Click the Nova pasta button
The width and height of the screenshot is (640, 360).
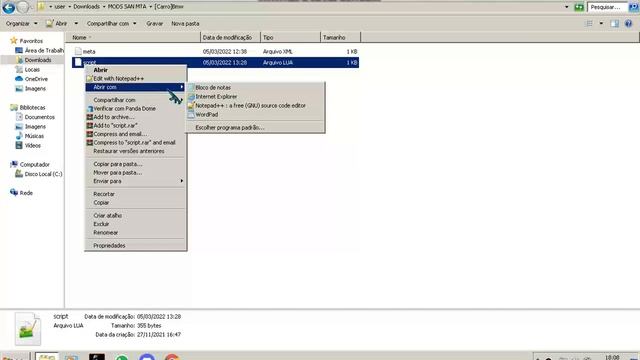coord(185,24)
